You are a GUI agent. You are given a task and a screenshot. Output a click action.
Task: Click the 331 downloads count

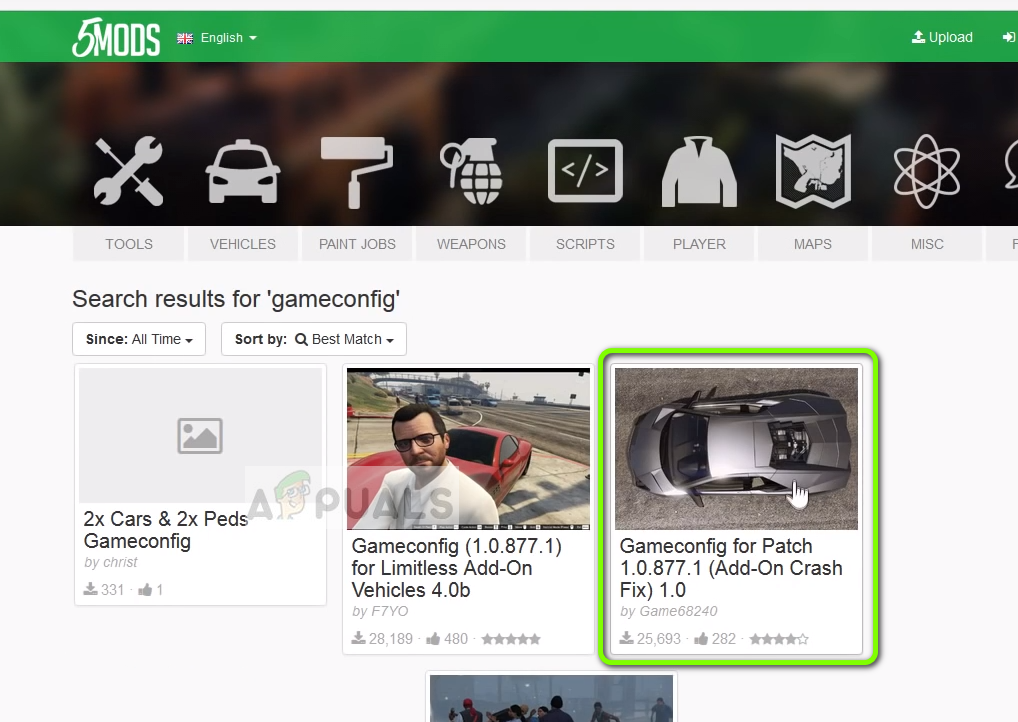pos(112,590)
